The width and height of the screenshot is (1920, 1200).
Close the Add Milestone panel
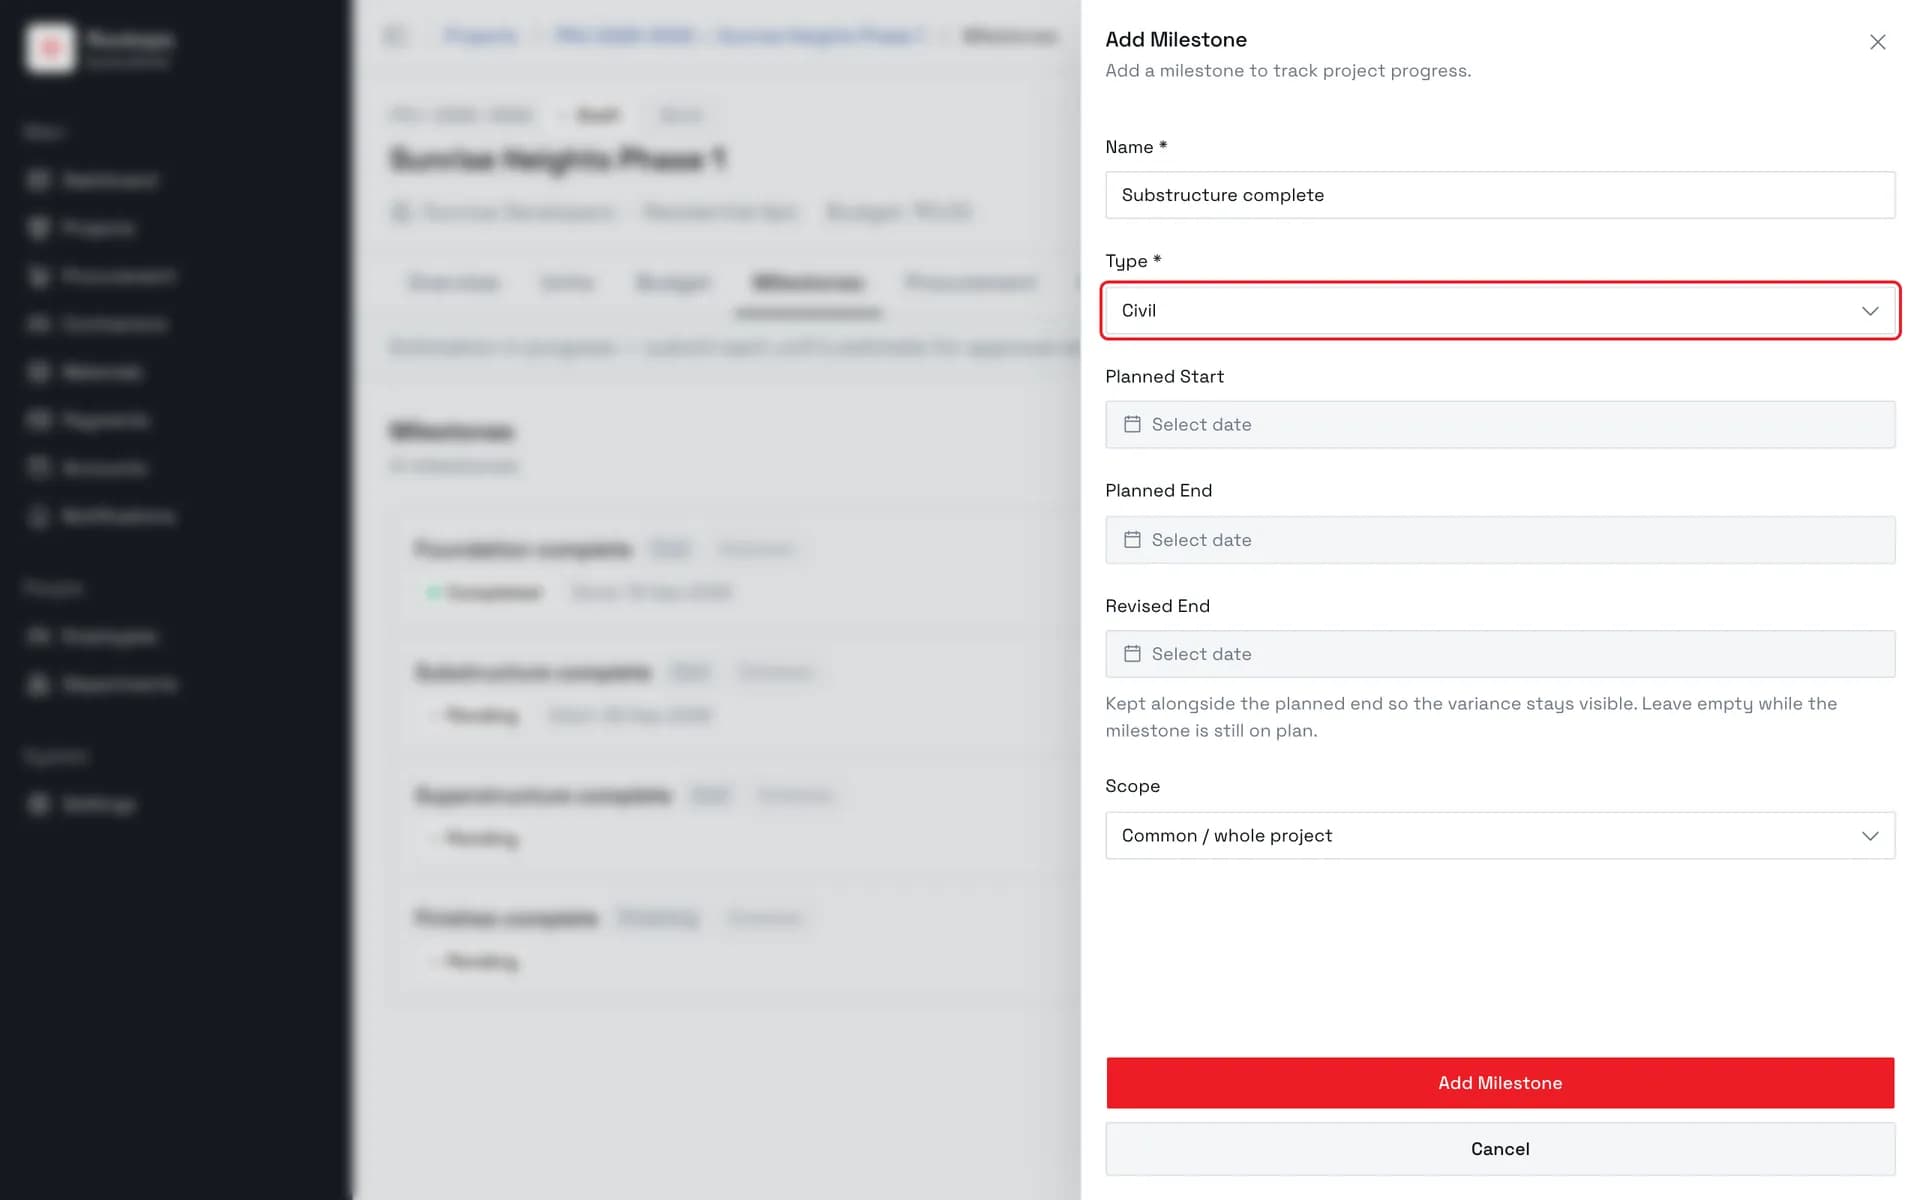pos(1877,42)
